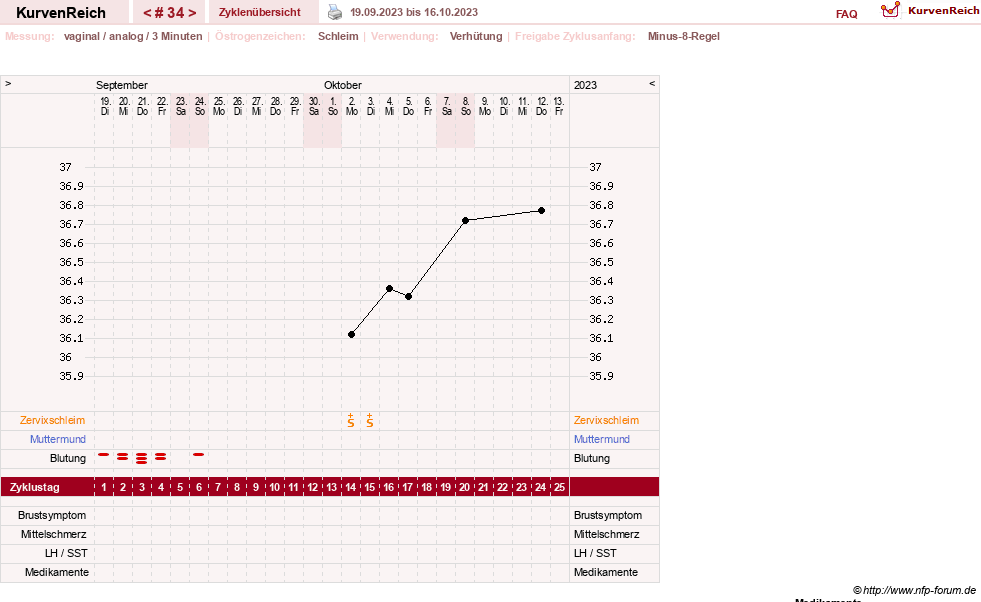Select cycle day 20 cell
Viewport: 981px width, 602px height.
(465, 487)
